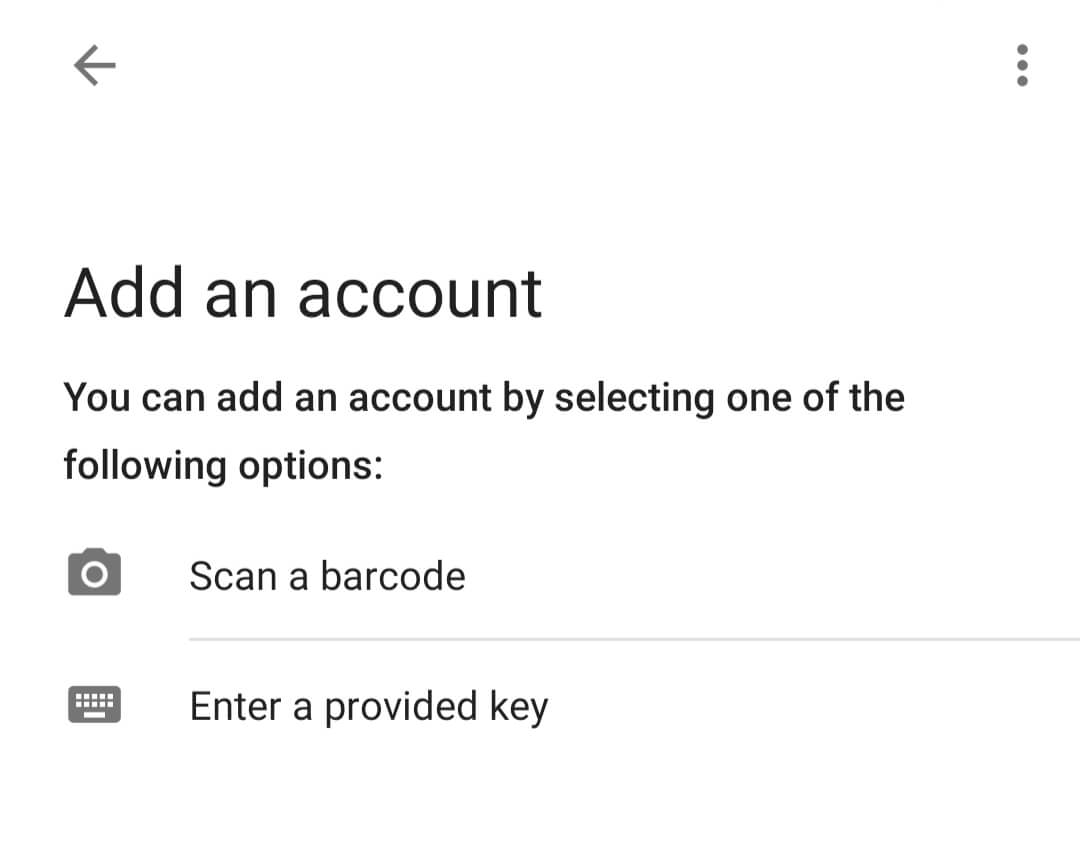The image size is (1080, 848).
Task: Click empty row space right of Enter a provided key
Action: pyautogui.click(x=813, y=707)
